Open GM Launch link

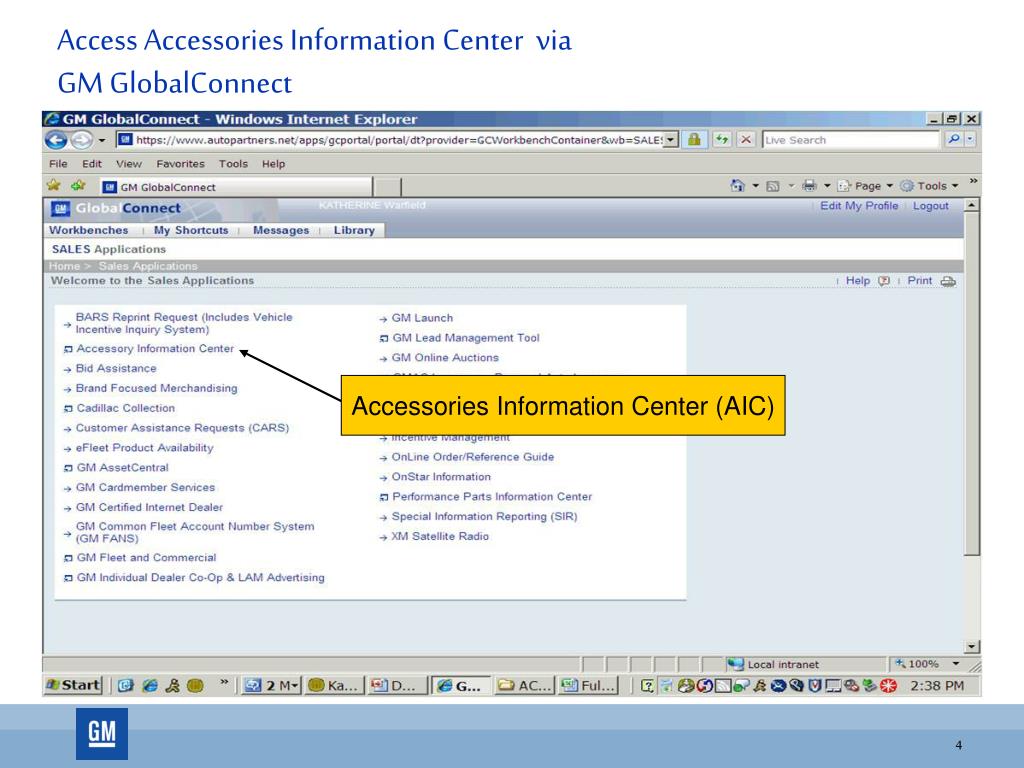pos(422,318)
